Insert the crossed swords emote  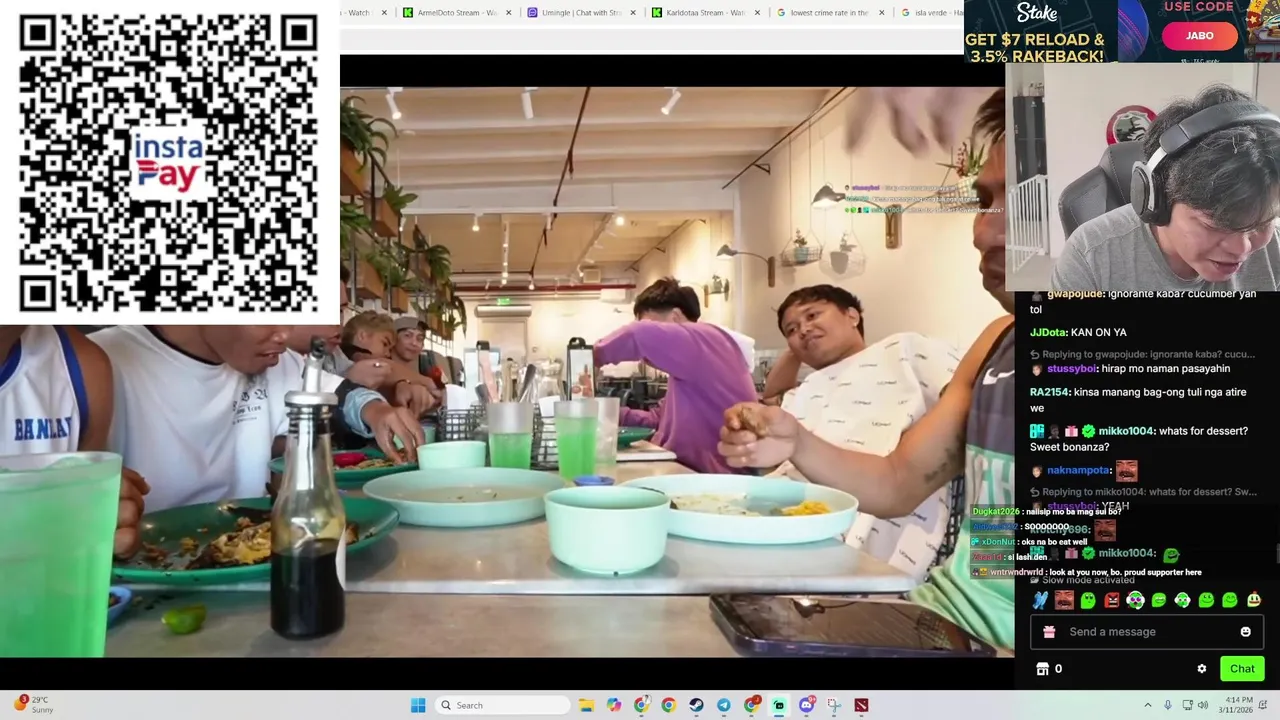[x=1040, y=600]
